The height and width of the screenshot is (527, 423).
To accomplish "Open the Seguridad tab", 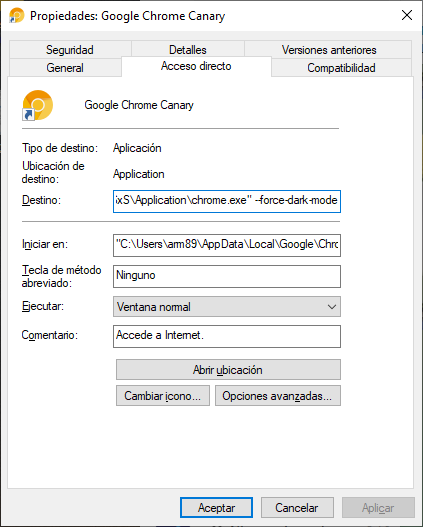I will [x=70, y=50].
